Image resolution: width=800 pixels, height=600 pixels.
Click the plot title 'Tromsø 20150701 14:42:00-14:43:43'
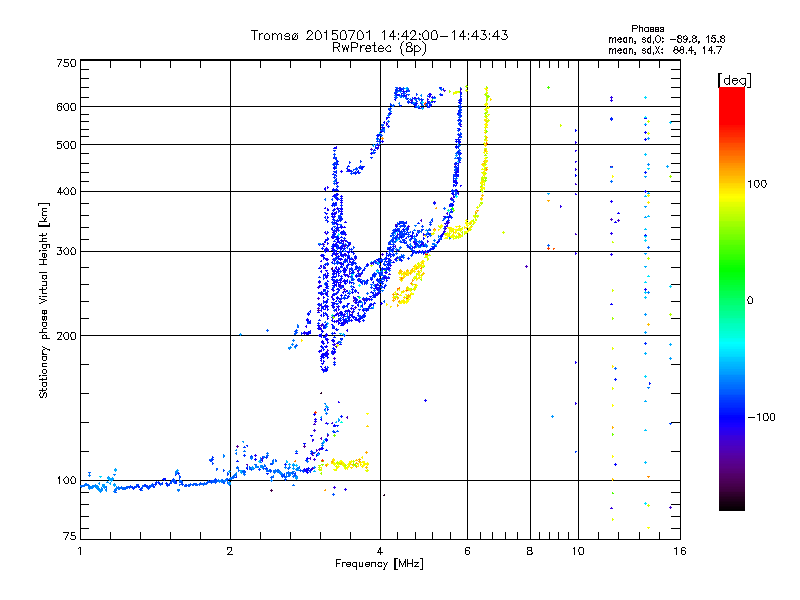(379, 35)
